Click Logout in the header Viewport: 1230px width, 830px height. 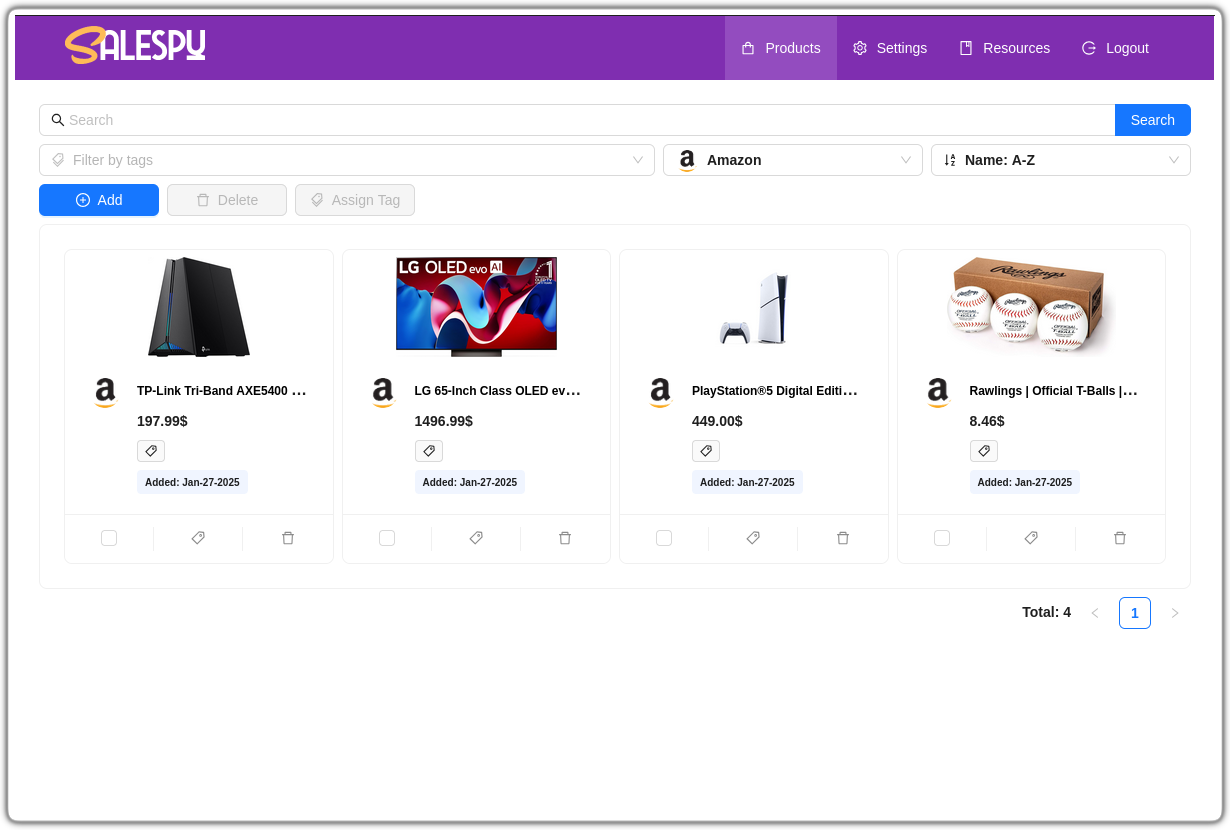pos(1115,48)
